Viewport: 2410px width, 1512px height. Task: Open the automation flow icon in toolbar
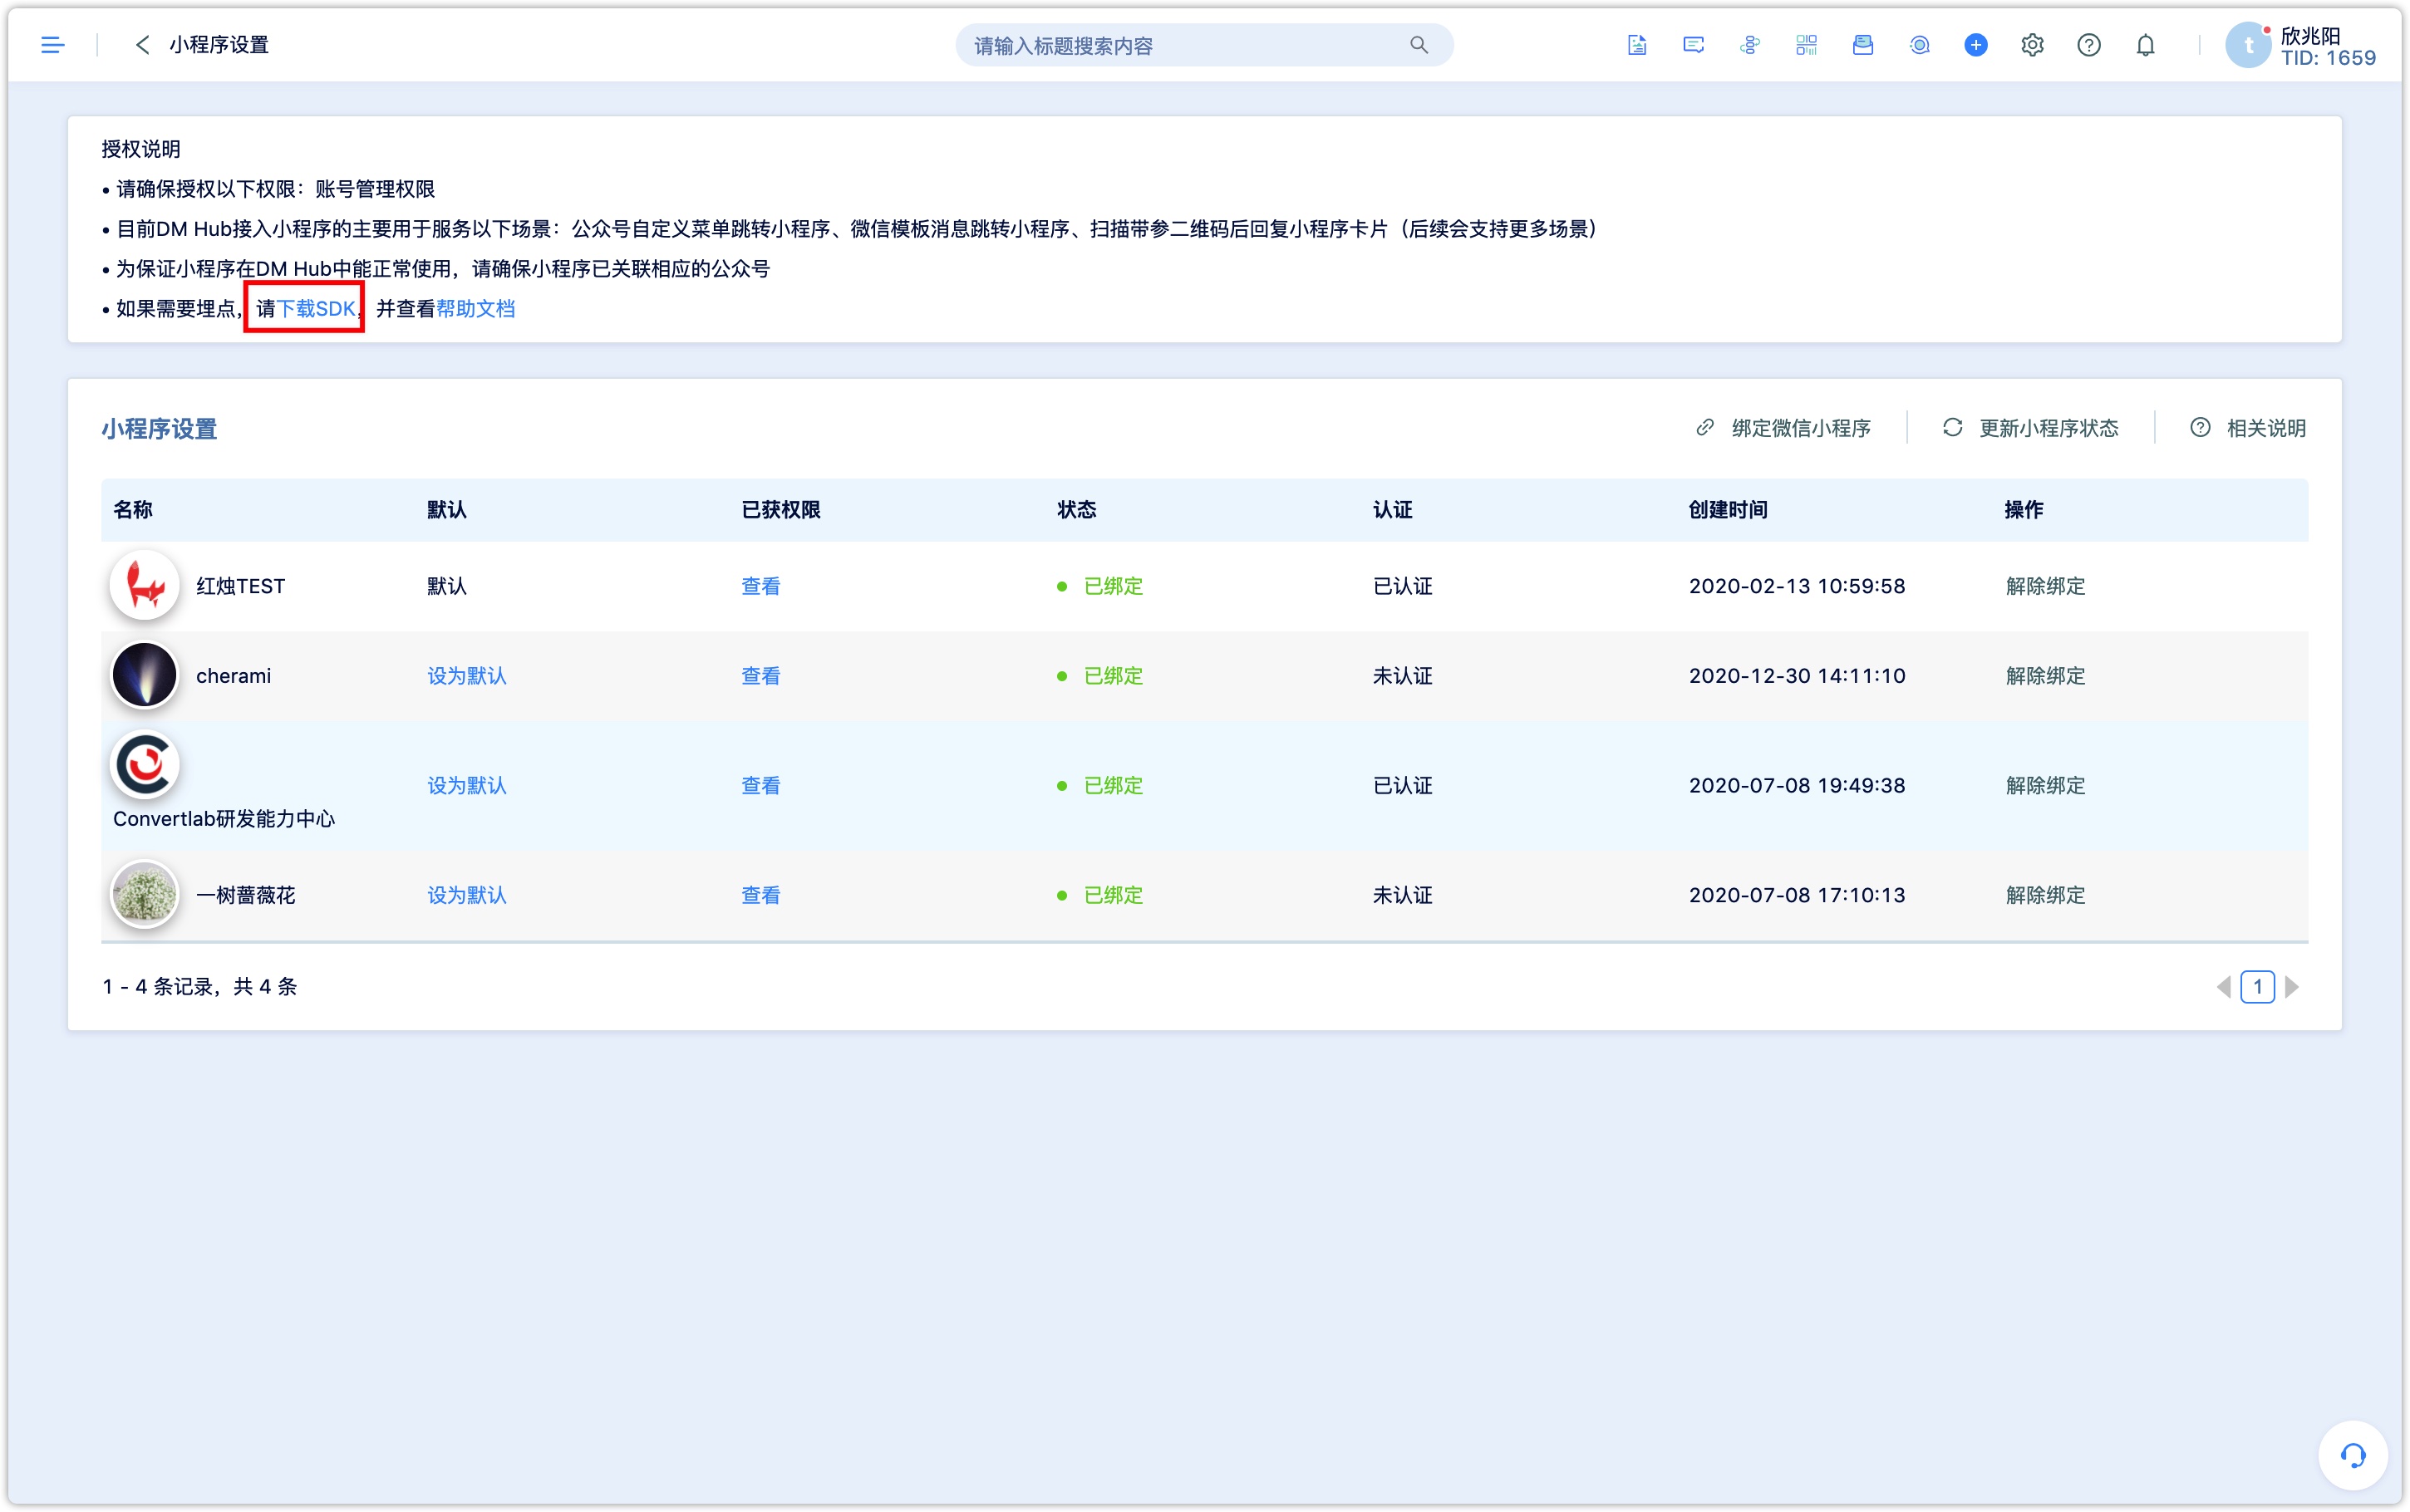click(x=1750, y=45)
